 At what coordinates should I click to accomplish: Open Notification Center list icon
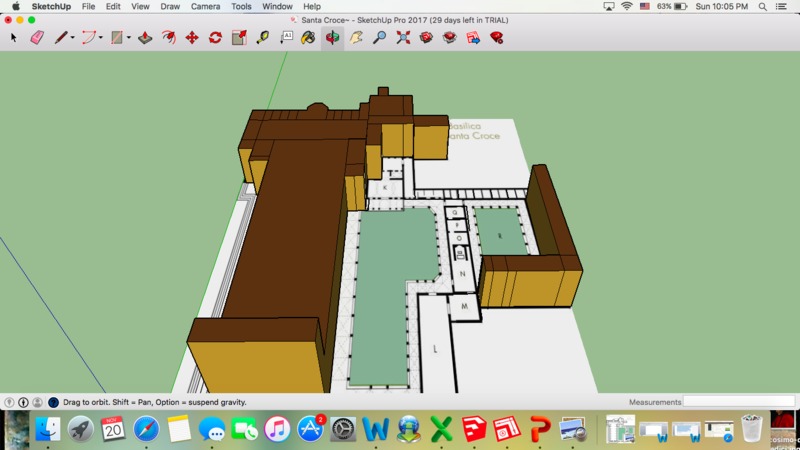(x=781, y=7)
